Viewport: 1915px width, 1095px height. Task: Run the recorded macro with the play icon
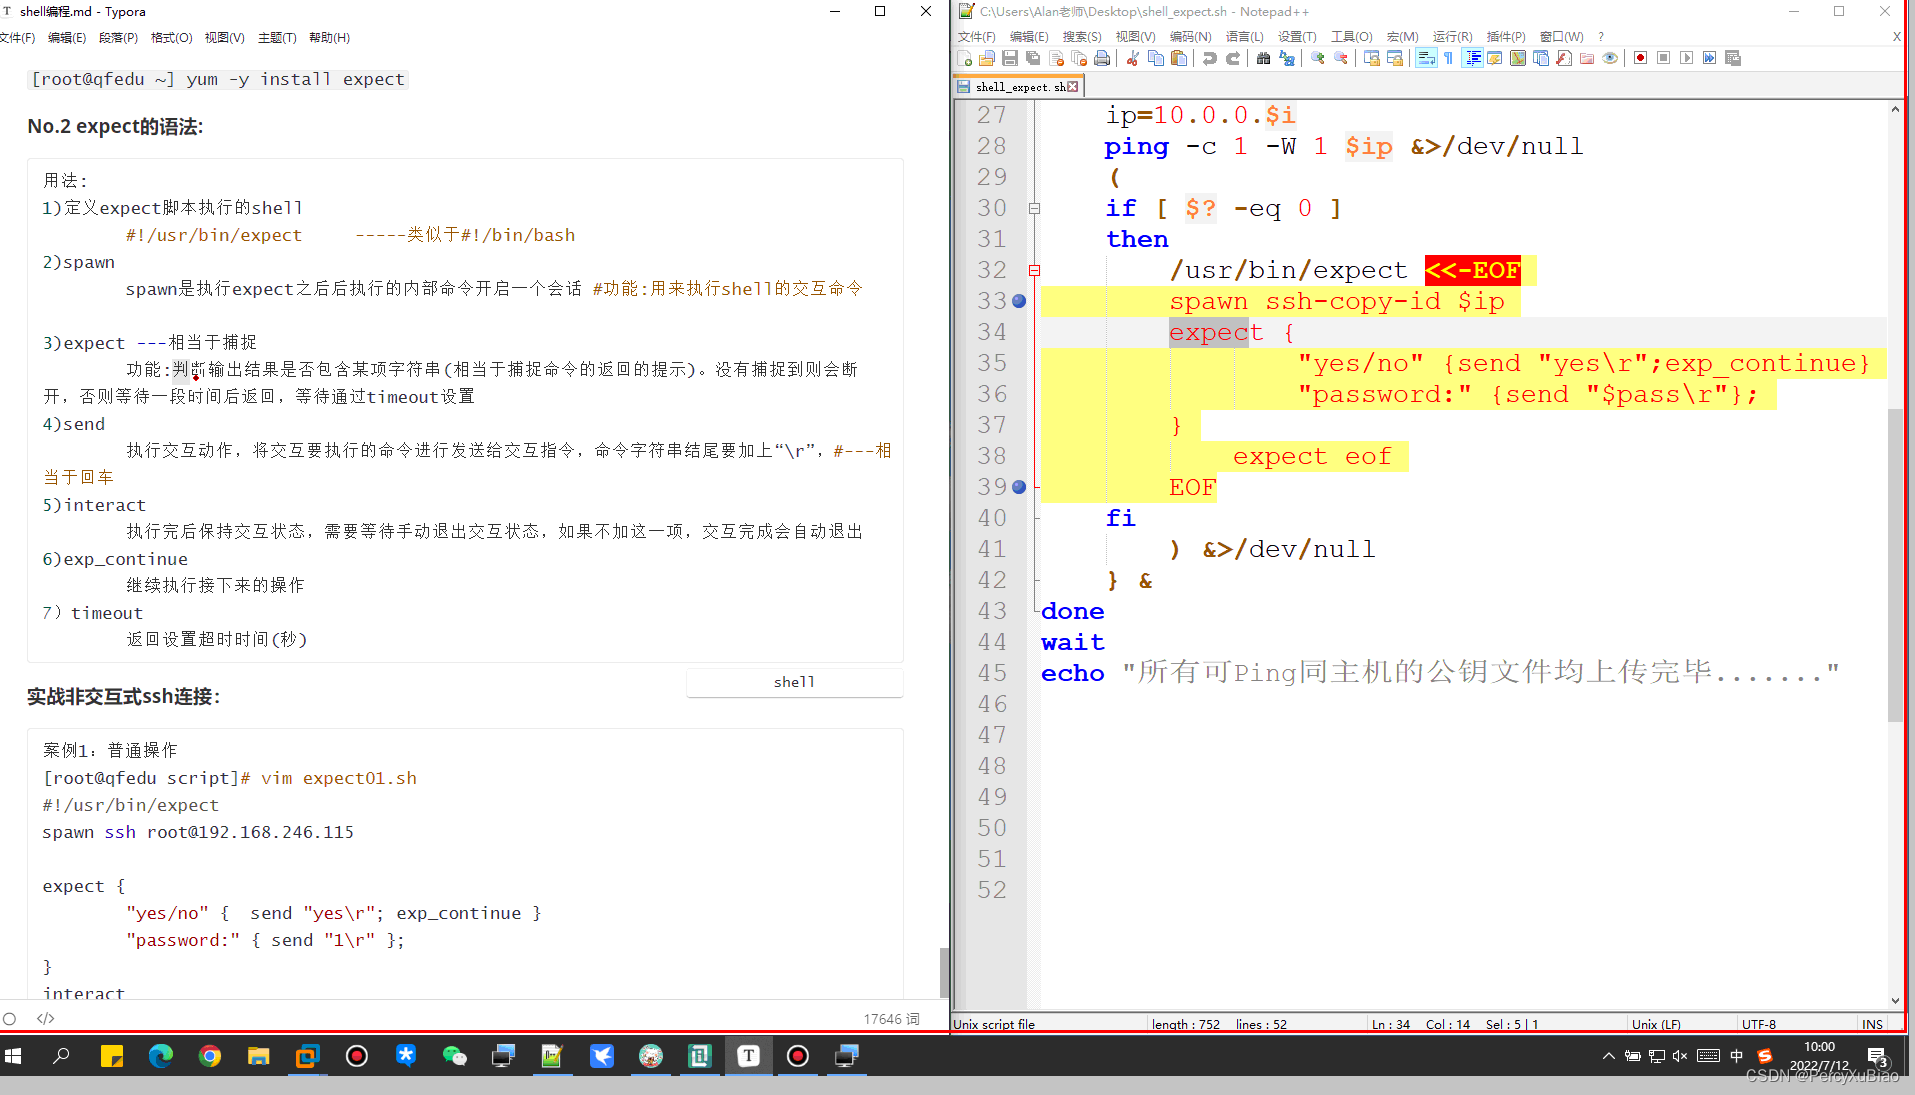tap(1686, 57)
